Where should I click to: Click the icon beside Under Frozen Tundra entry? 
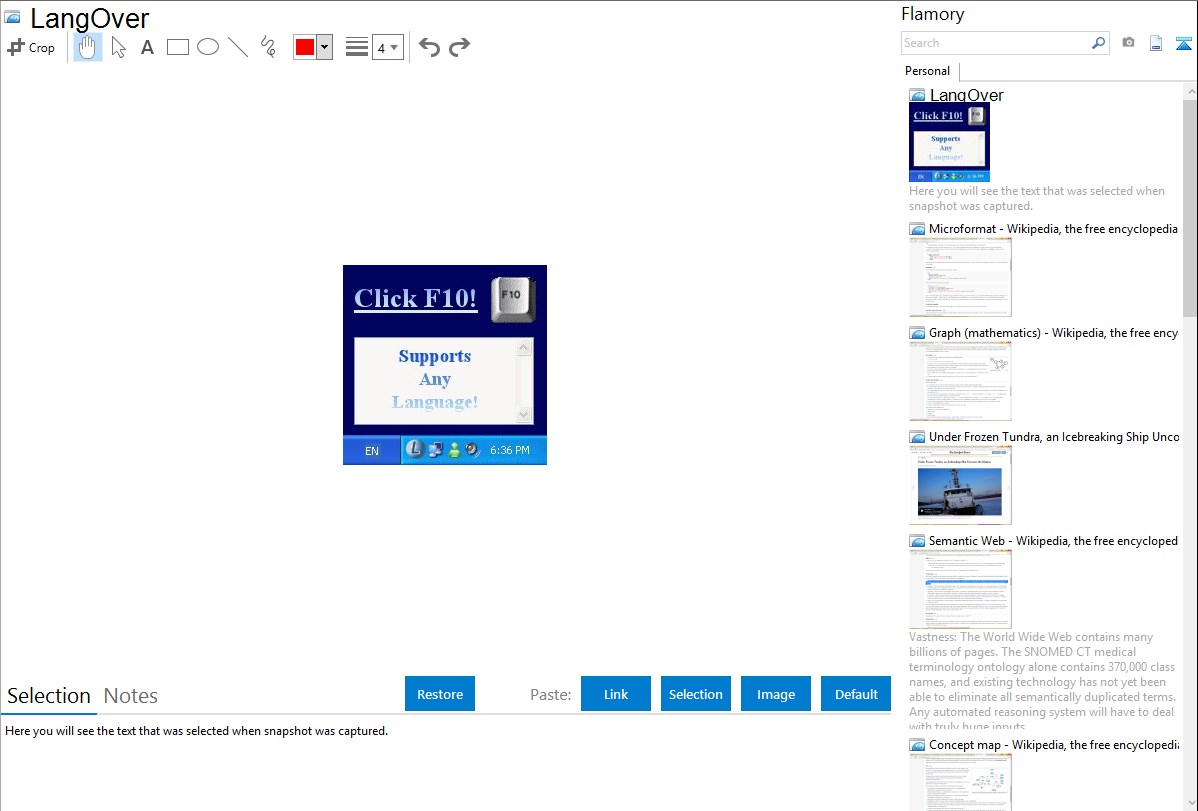click(917, 436)
